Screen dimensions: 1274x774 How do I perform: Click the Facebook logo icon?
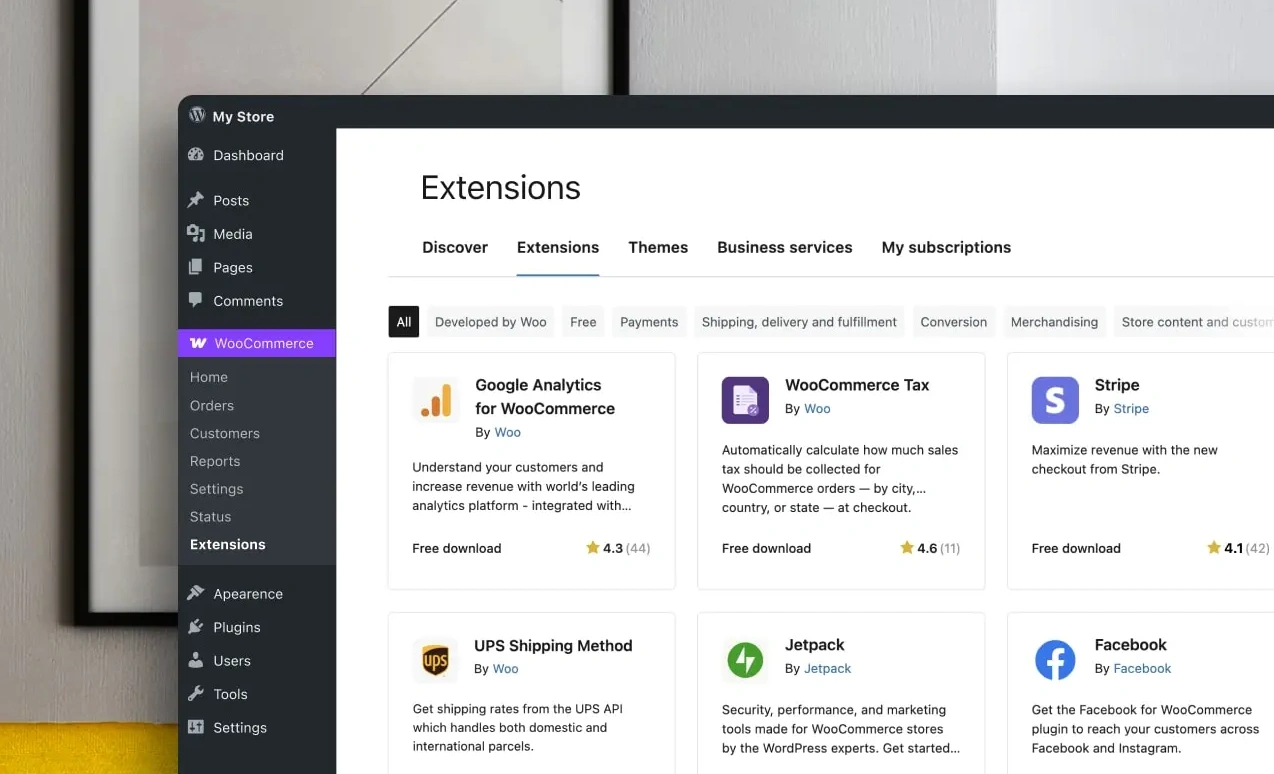1055,660
